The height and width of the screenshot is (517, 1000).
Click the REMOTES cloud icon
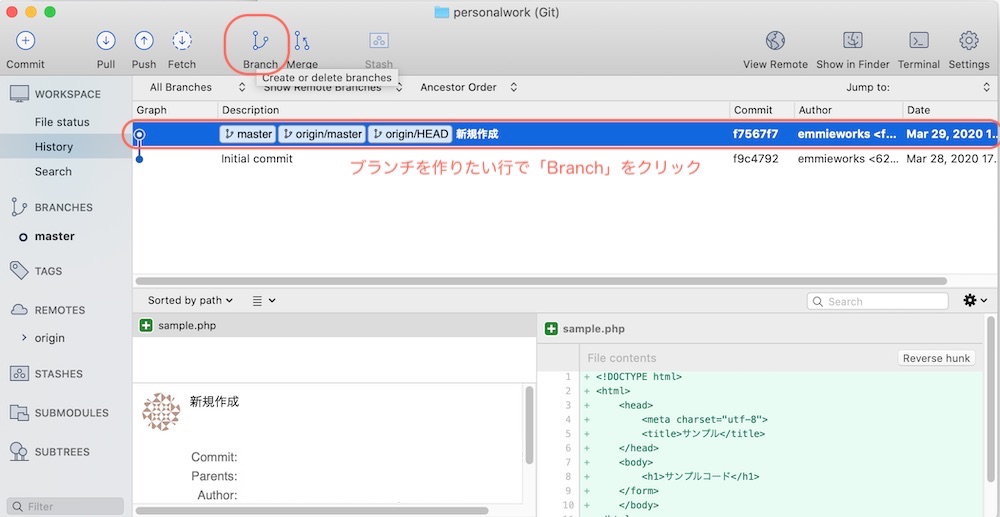coord(19,310)
